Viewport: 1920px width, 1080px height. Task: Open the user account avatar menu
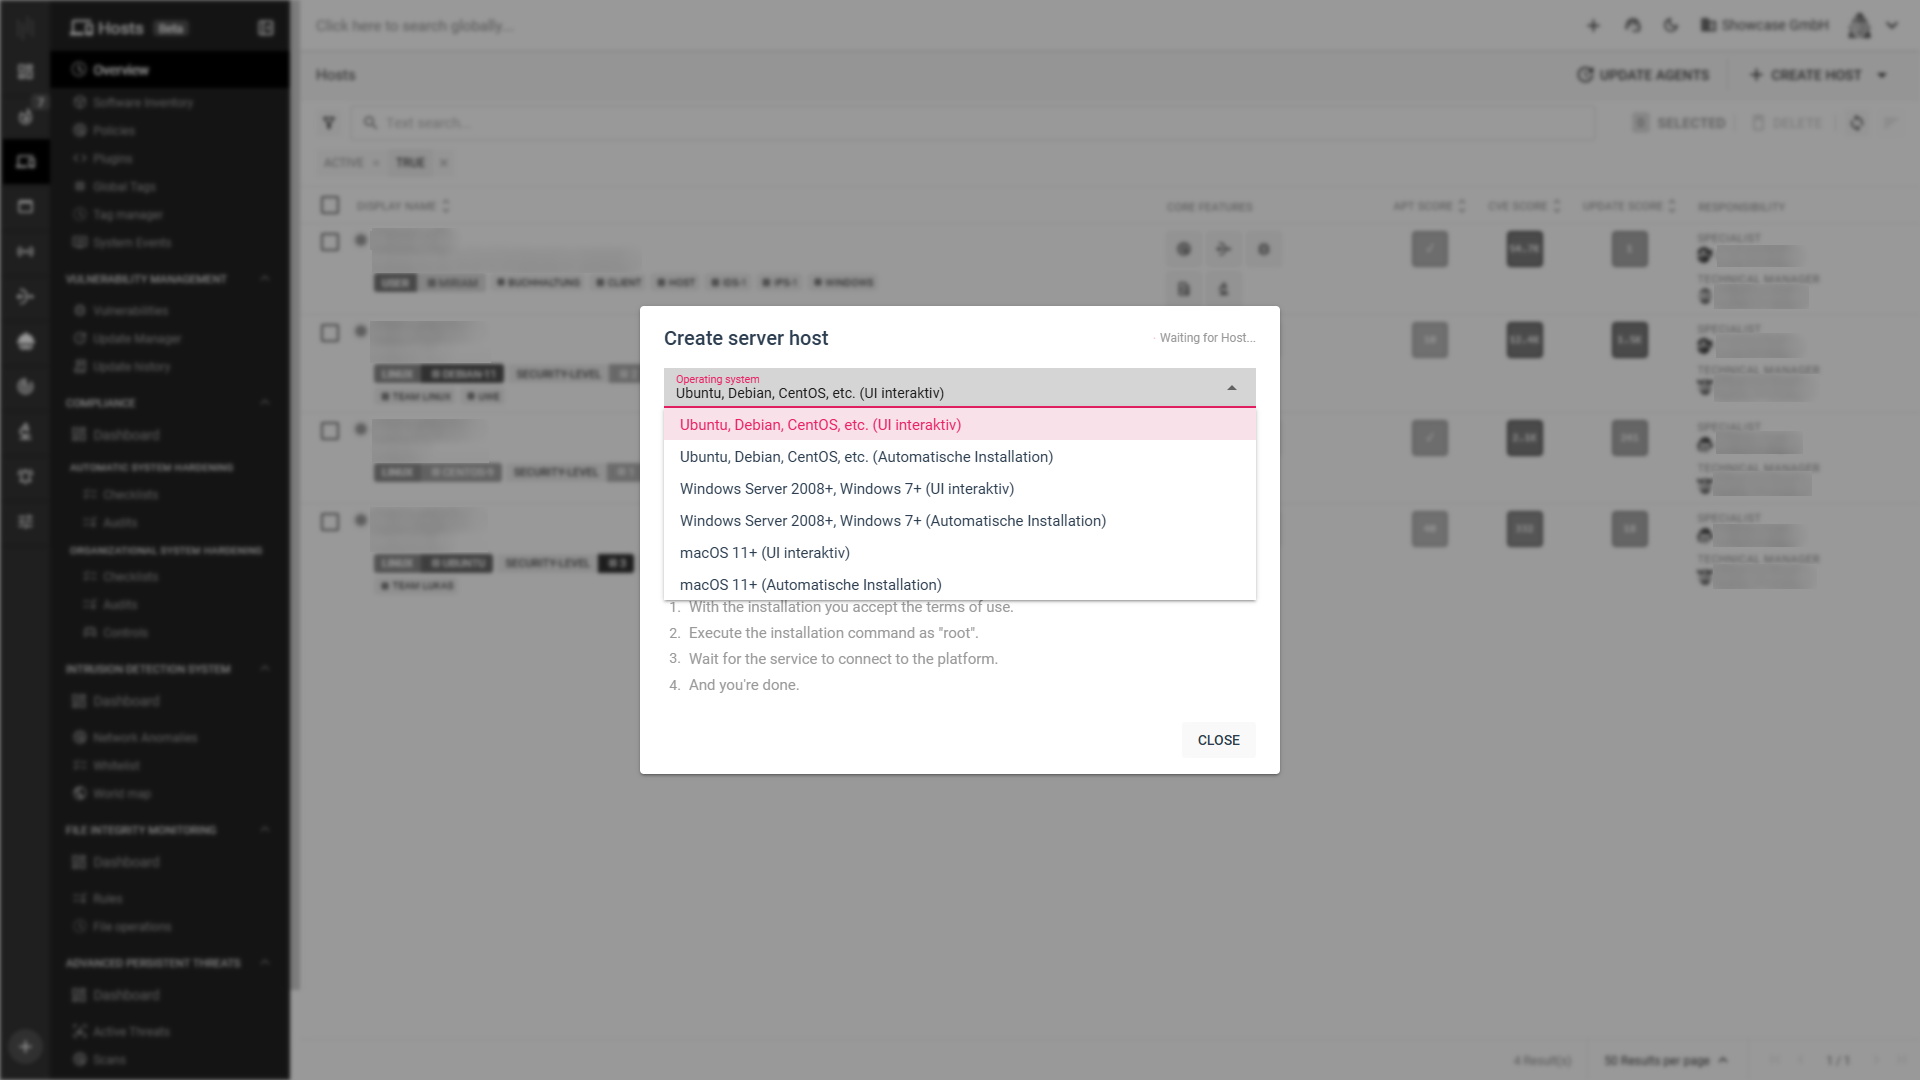1859,26
